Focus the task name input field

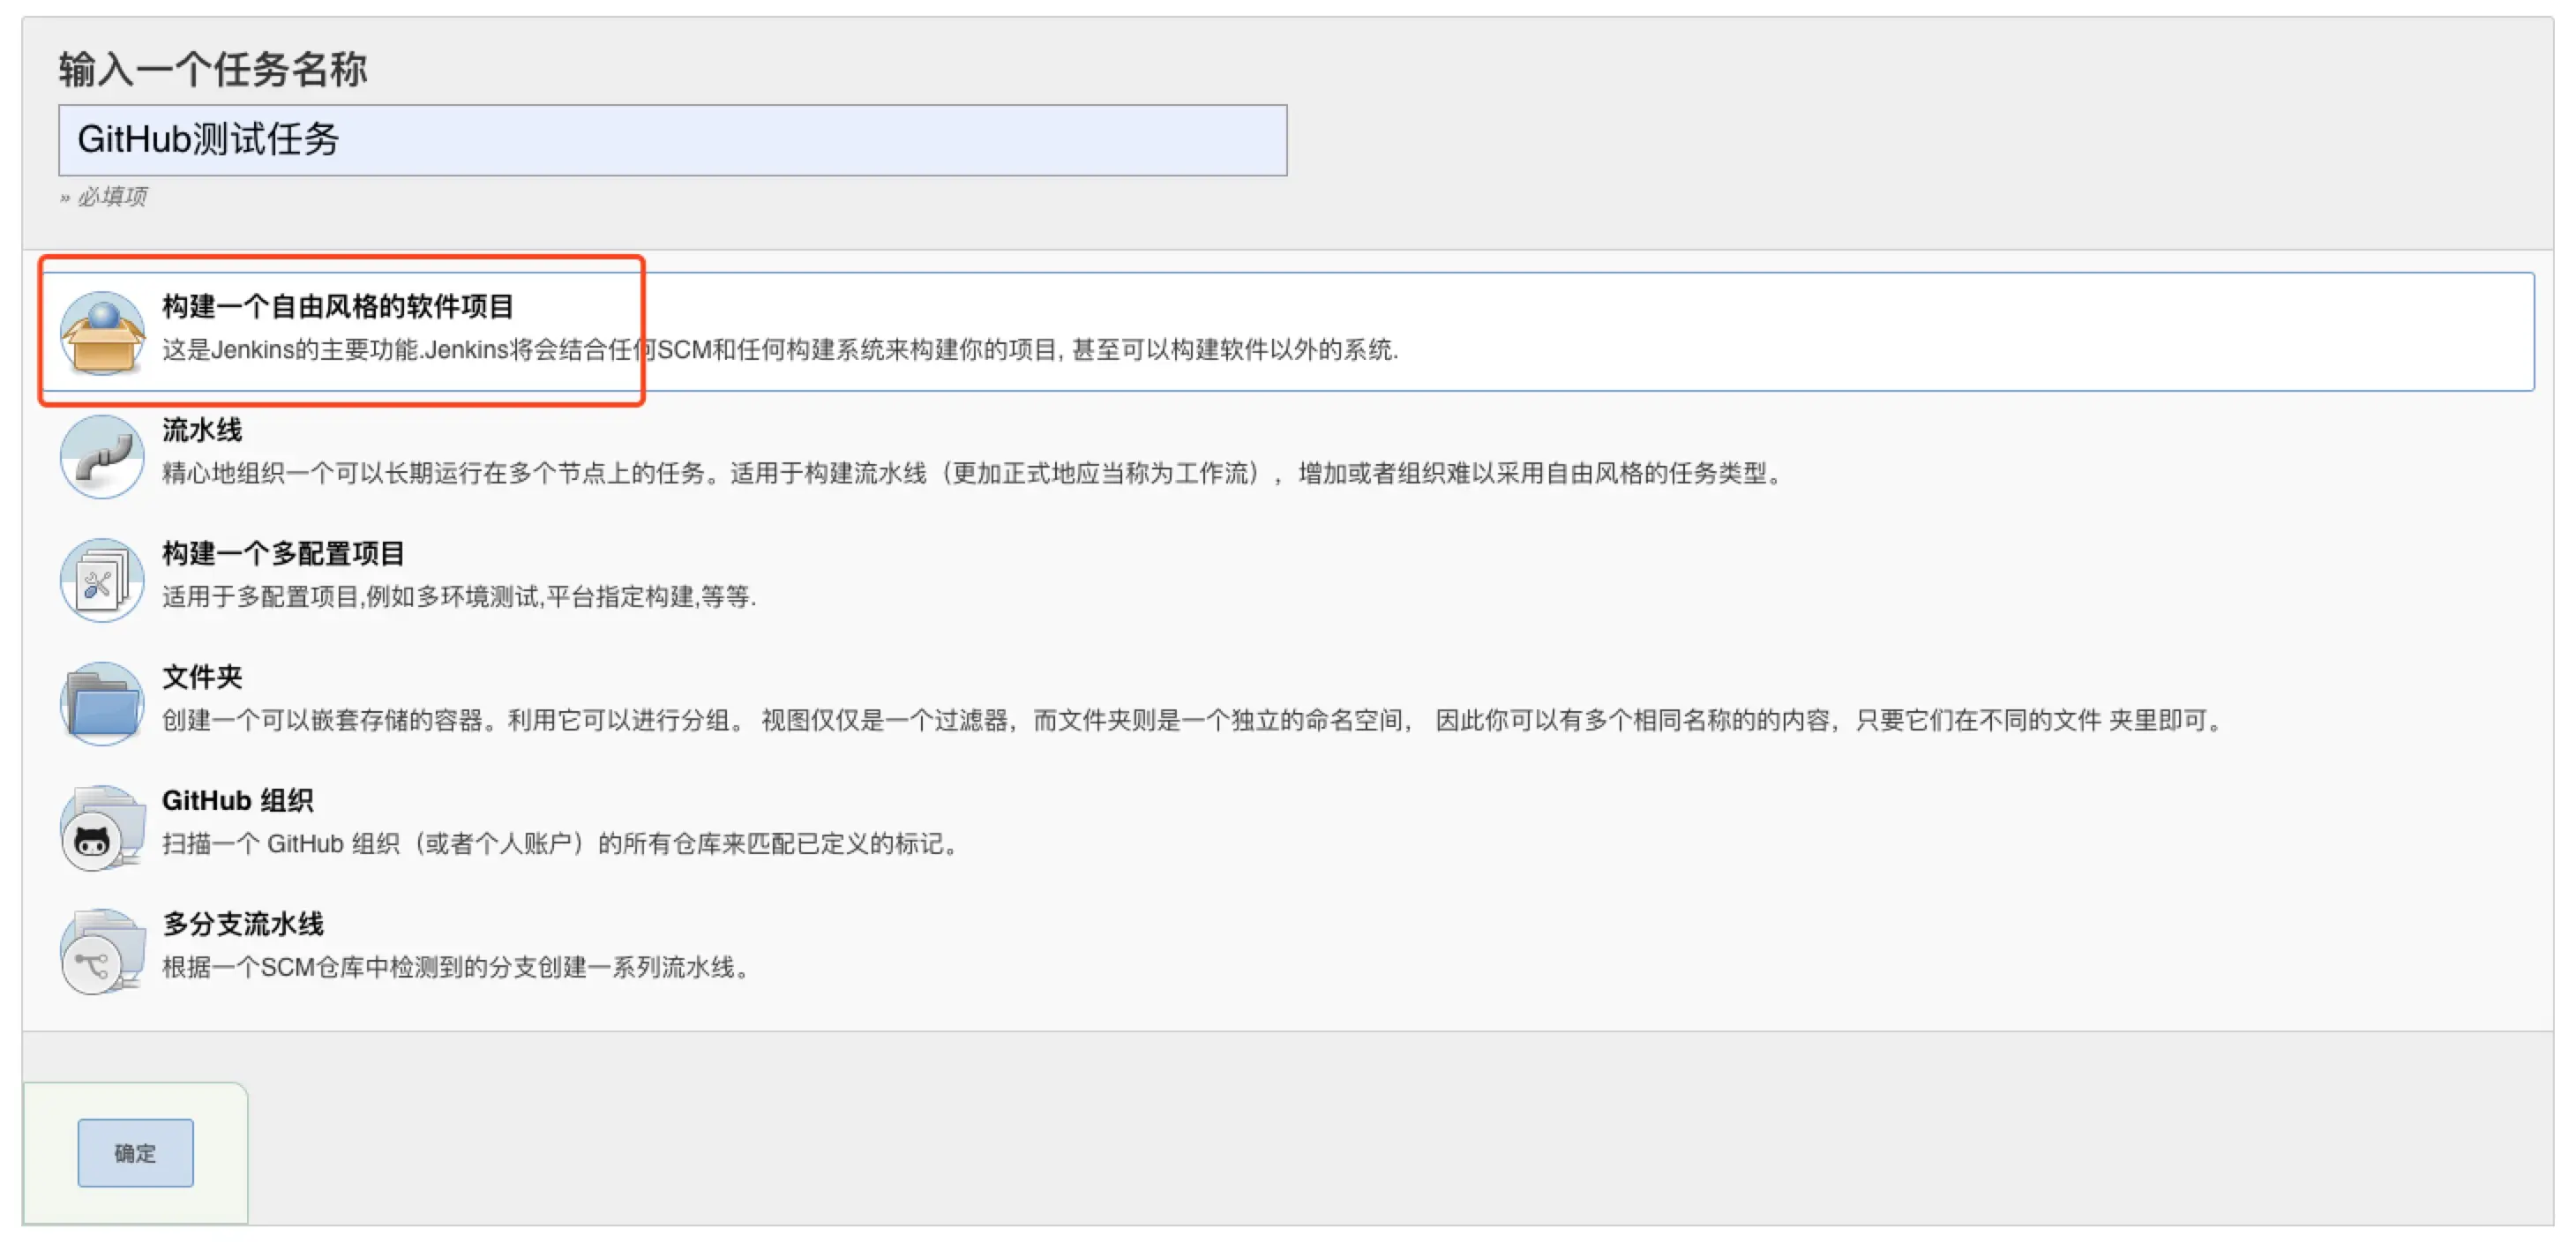tap(672, 140)
